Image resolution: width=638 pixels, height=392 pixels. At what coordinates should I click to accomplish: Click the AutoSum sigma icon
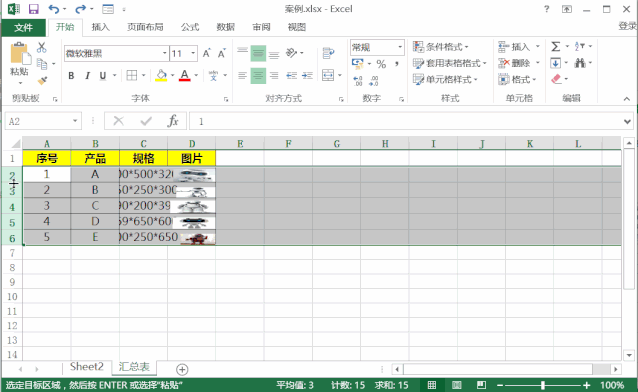tap(556, 46)
